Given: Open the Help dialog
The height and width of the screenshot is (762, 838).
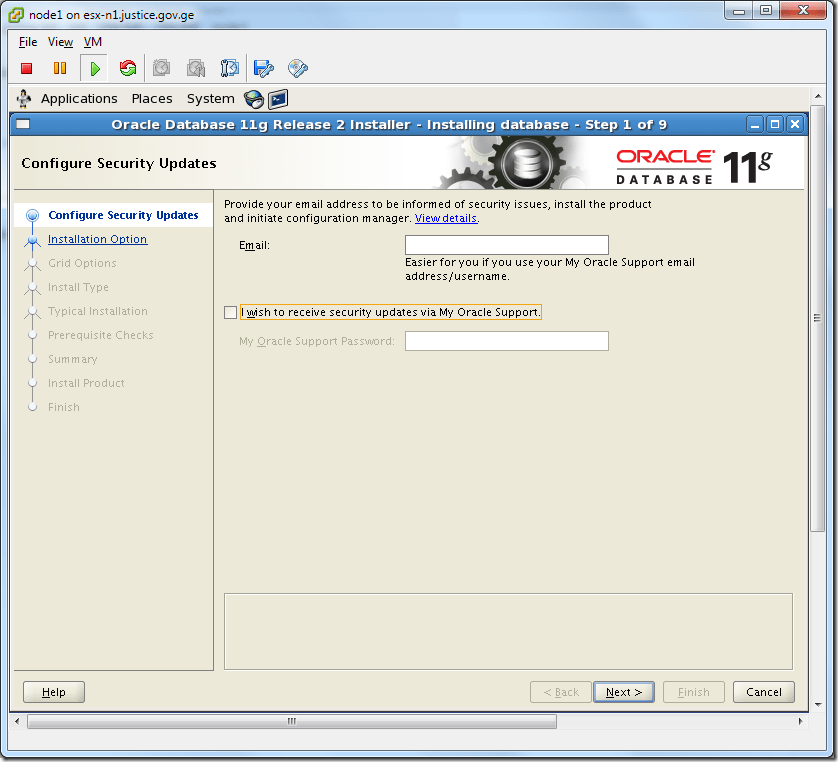Looking at the screenshot, I should [53, 691].
